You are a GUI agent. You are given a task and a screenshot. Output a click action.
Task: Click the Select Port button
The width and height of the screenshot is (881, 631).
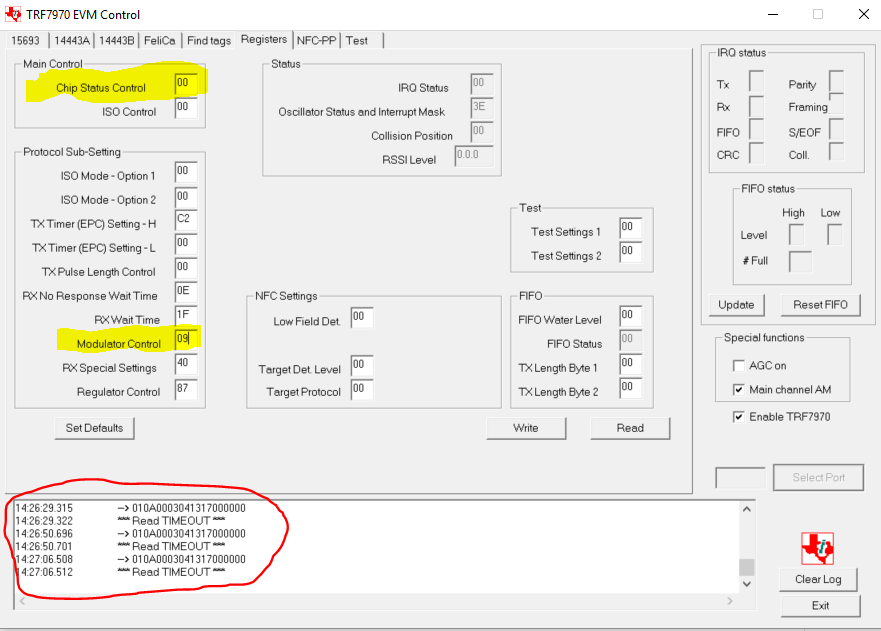(x=818, y=478)
